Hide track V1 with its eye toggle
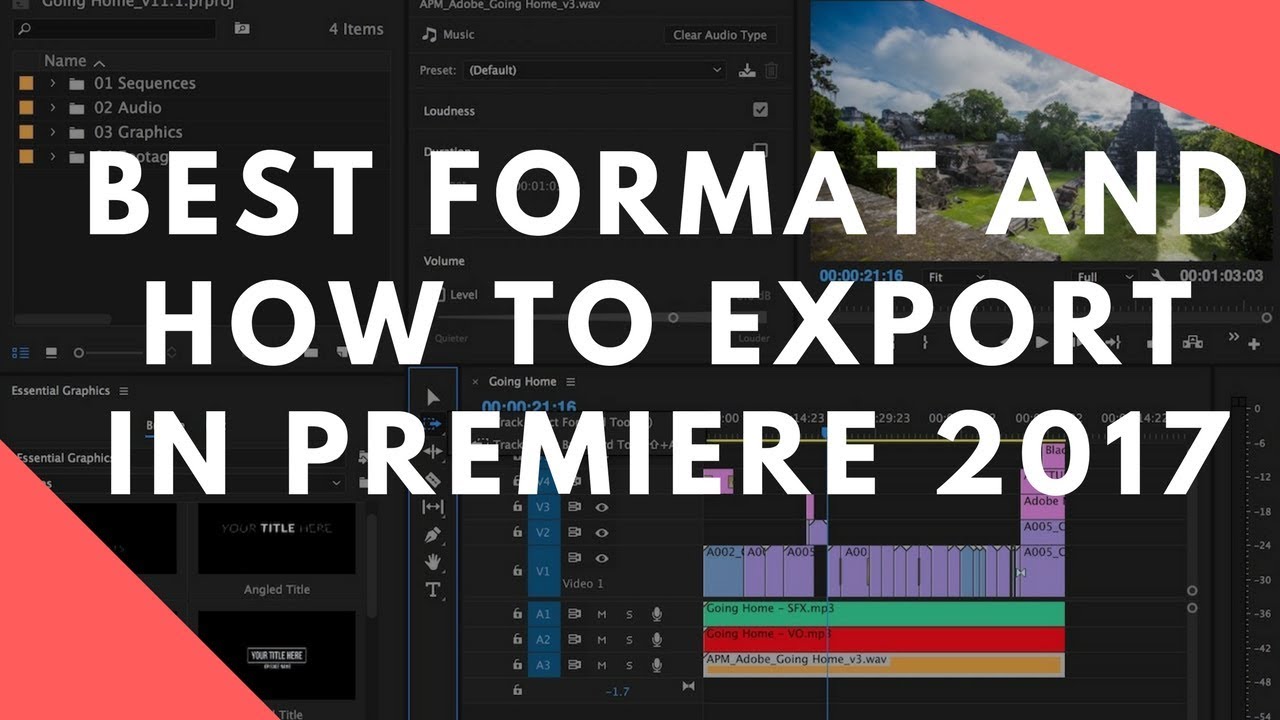 coord(602,558)
